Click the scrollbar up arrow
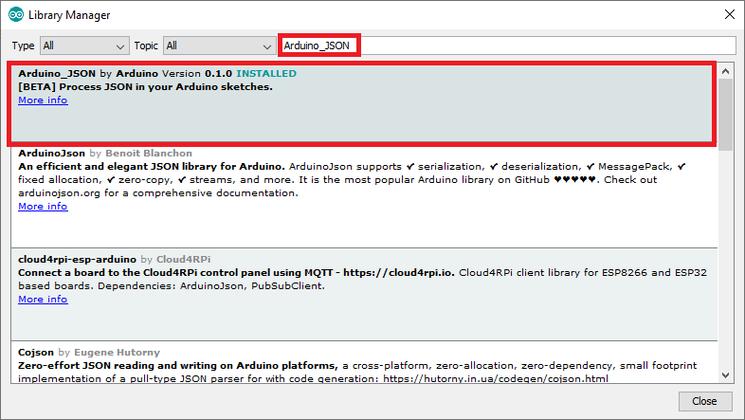This screenshot has height=420, width=745. tap(725, 71)
